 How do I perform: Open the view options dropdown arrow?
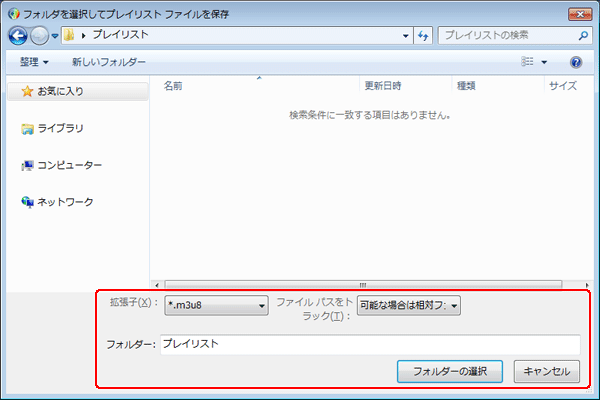pos(544,62)
